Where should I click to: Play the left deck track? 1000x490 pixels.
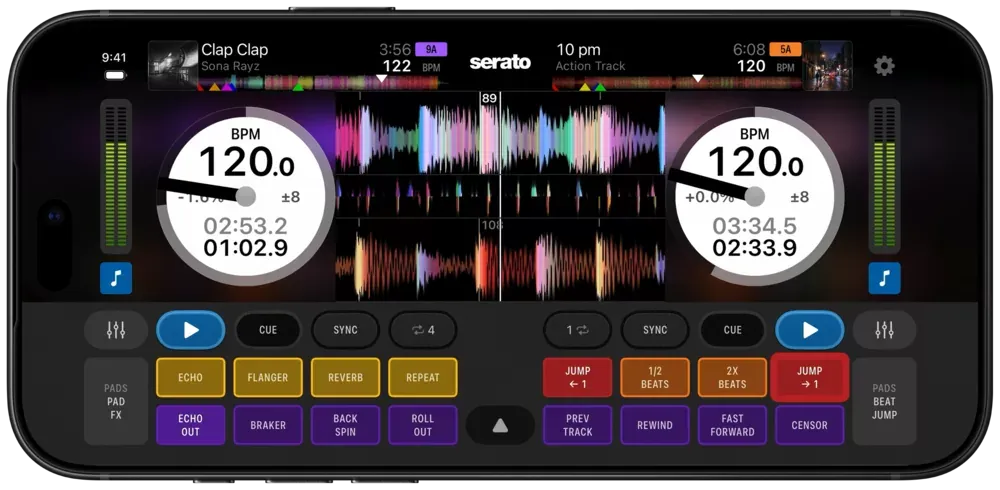pos(191,330)
